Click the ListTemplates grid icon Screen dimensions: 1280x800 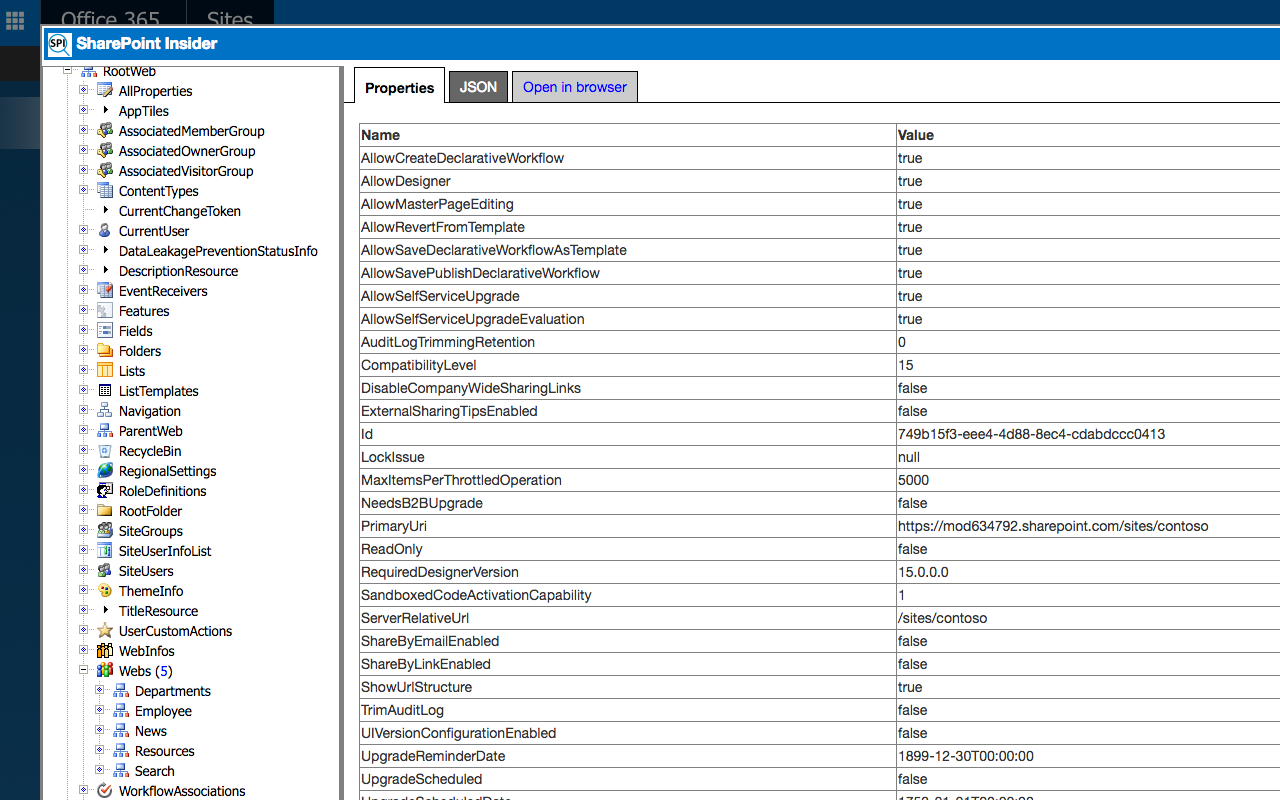[x=105, y=391]
